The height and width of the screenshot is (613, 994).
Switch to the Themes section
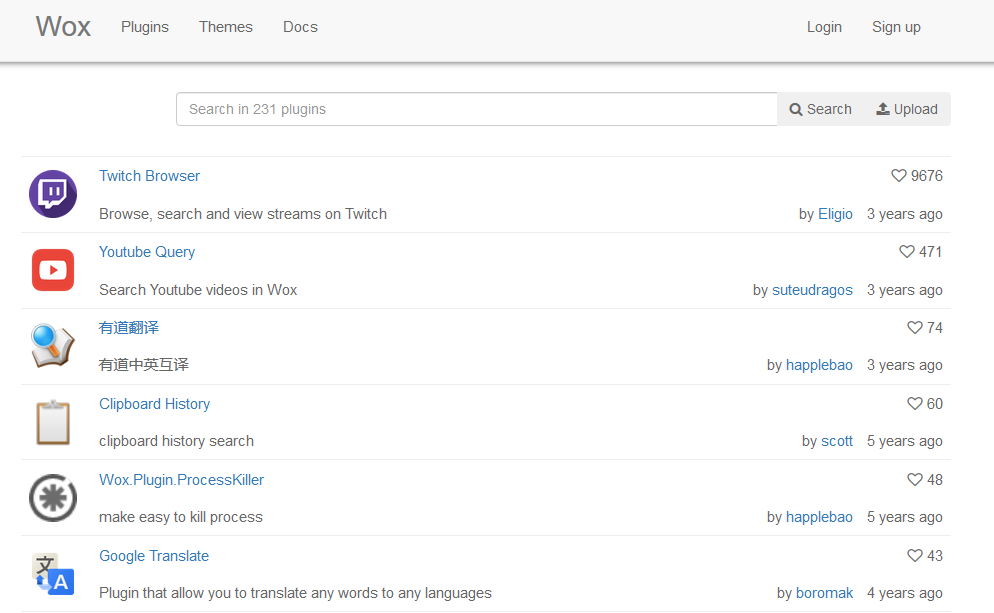[x=225, y=27]
